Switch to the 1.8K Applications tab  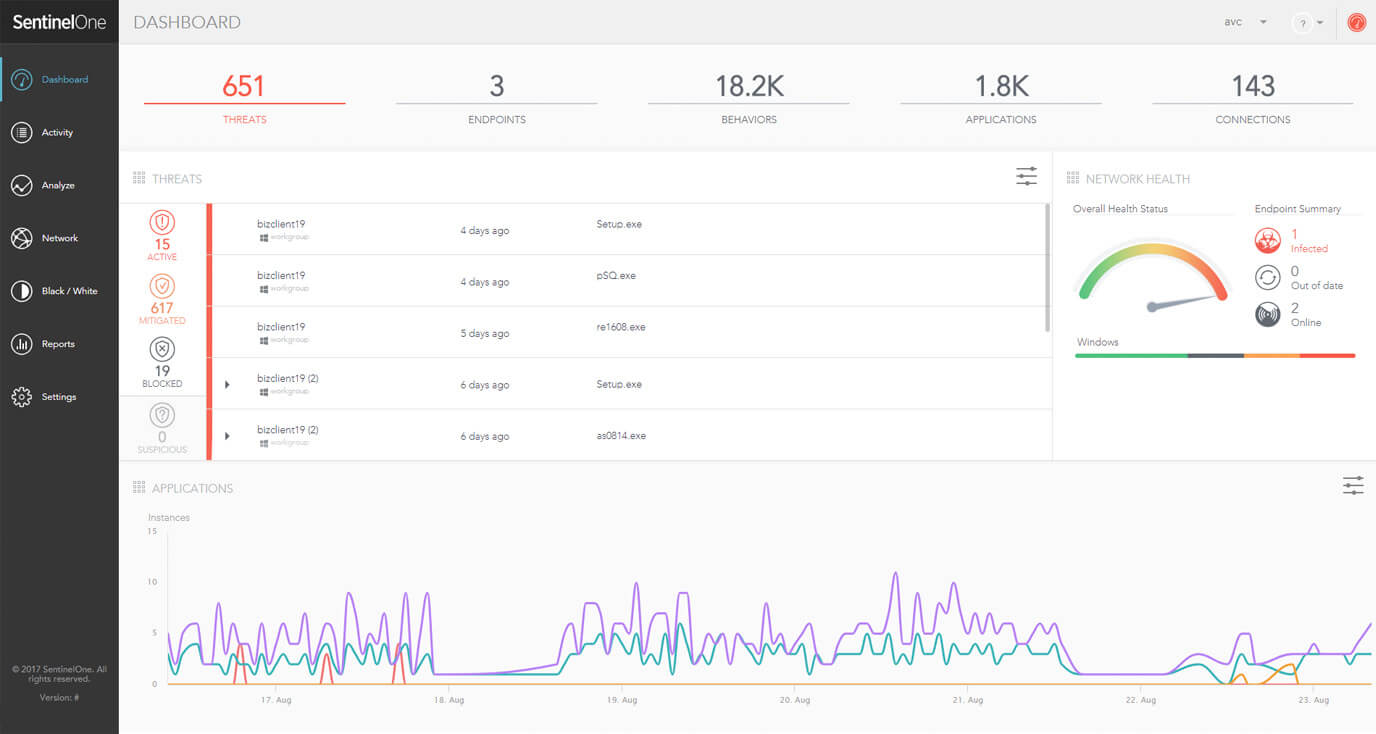pos(1001,98)
